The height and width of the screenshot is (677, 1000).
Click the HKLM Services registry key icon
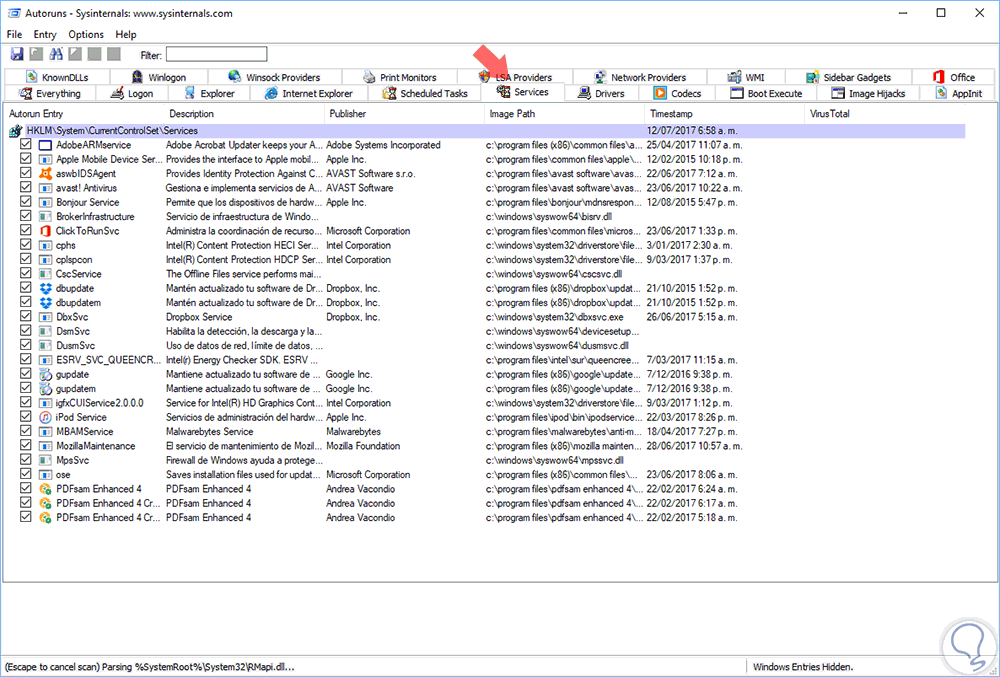(x=16, y=131)
